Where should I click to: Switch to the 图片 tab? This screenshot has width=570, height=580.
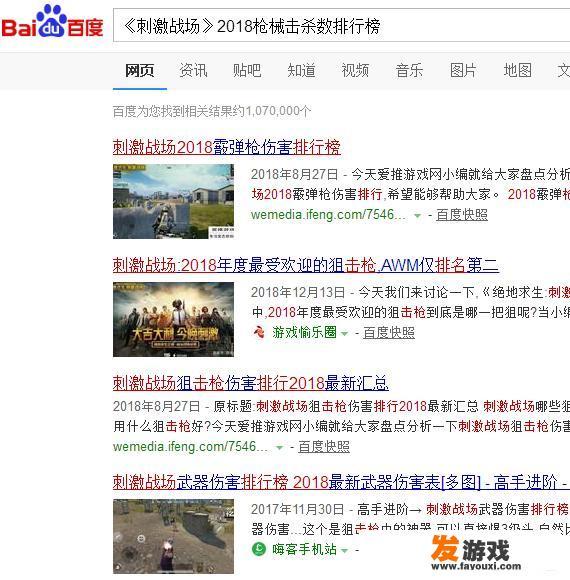pyautogui.click(x=463, y=70)
